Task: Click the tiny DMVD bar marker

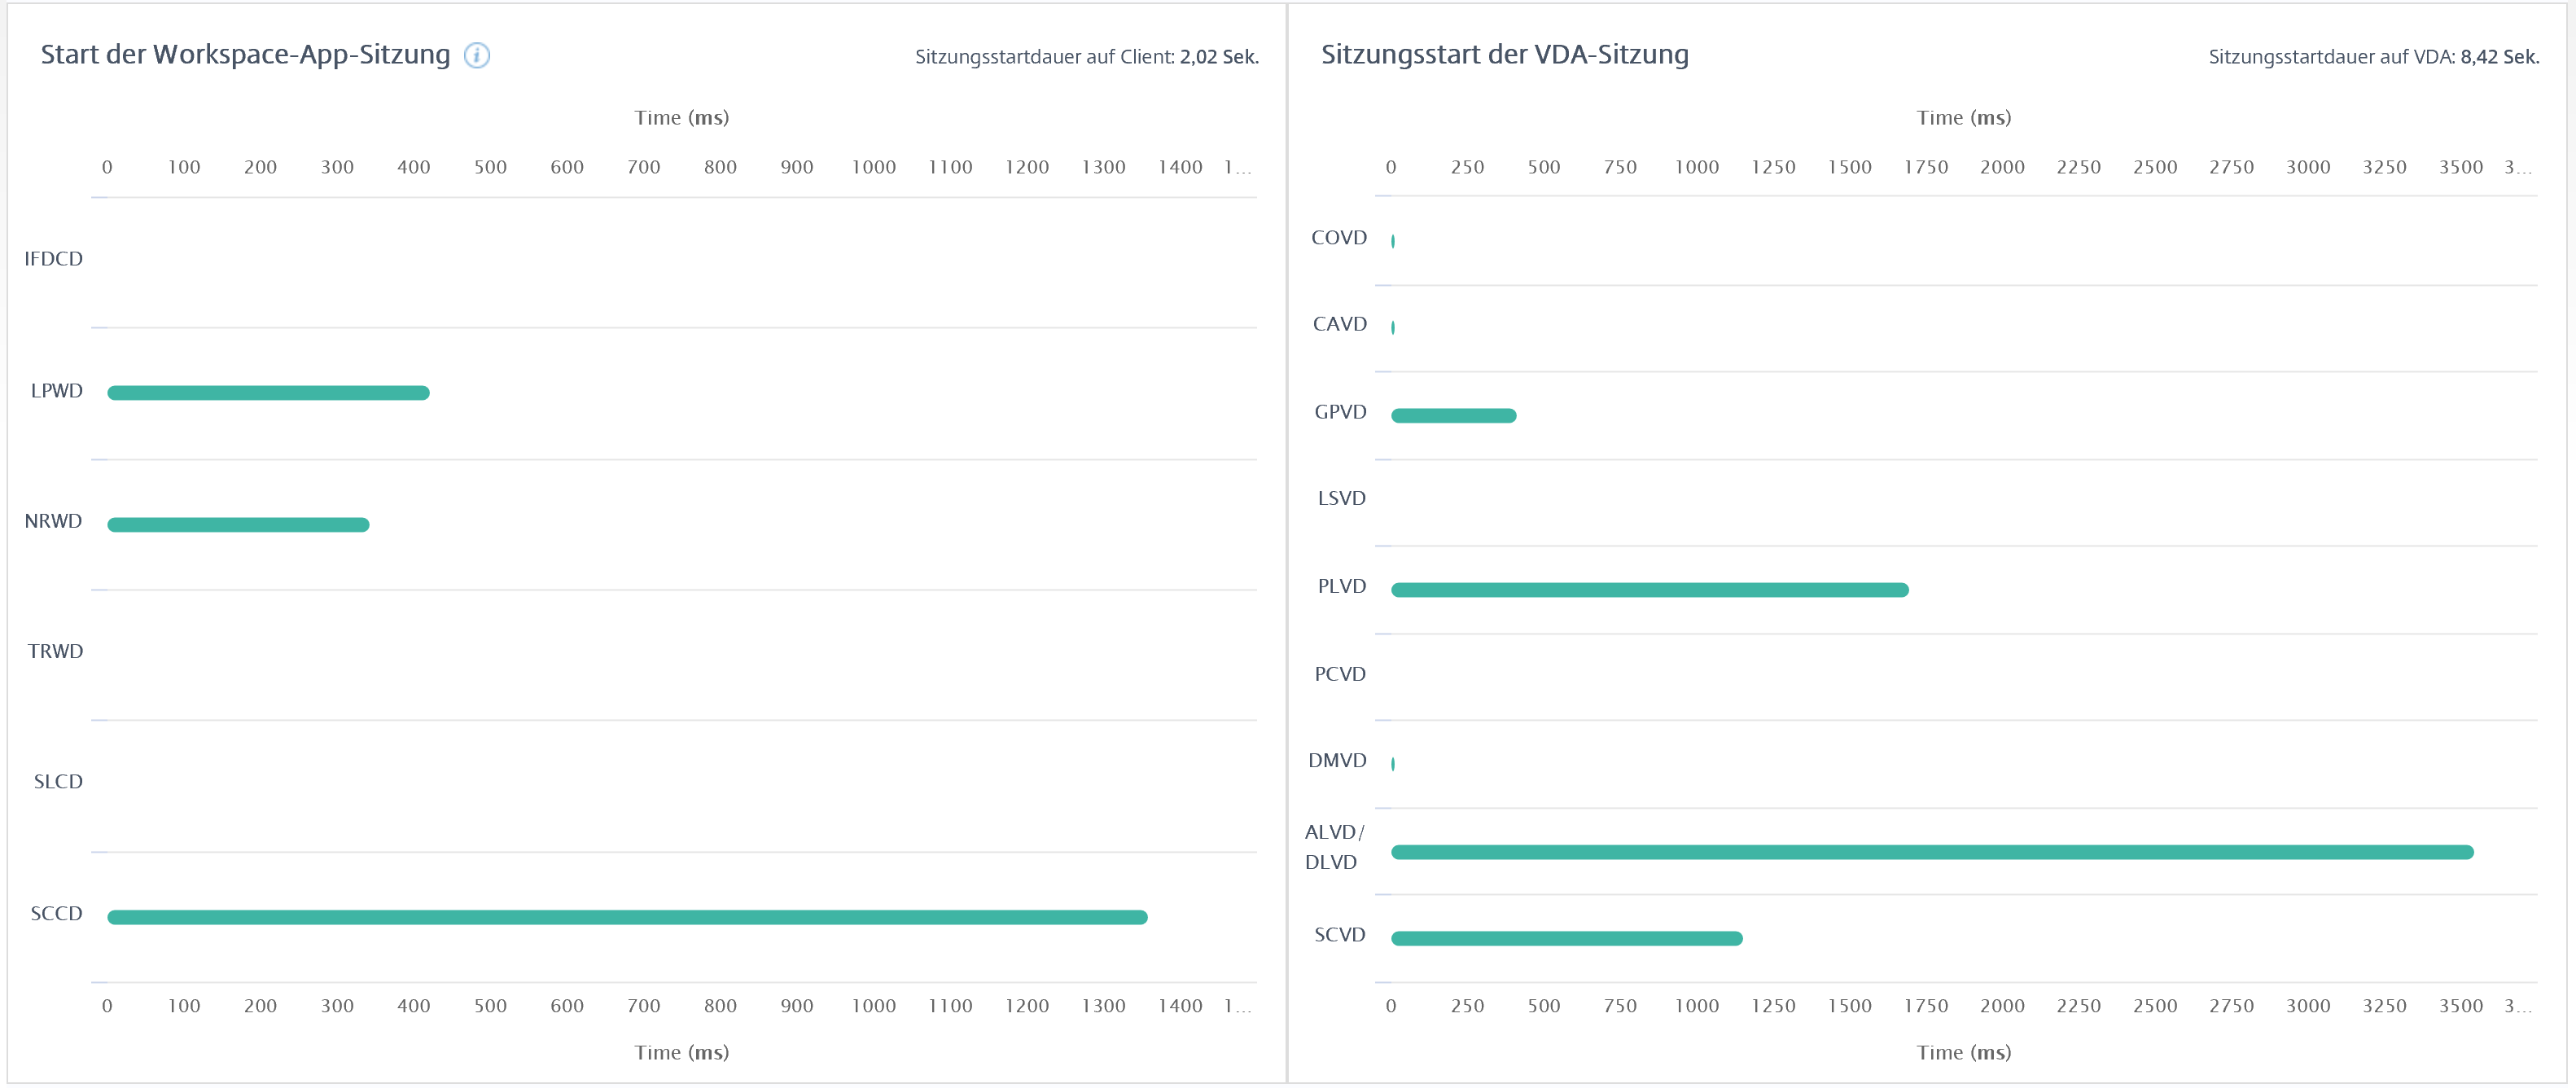Action: coord(1393,764)
